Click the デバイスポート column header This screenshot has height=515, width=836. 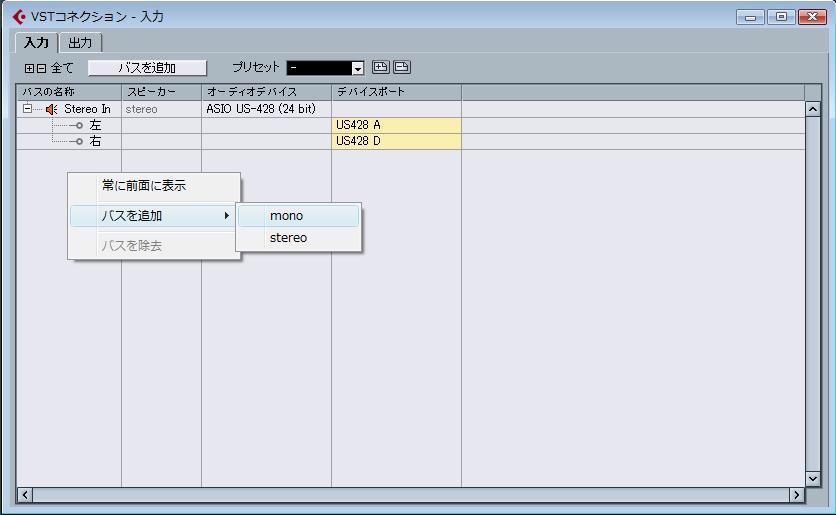(x=396, y=92)
